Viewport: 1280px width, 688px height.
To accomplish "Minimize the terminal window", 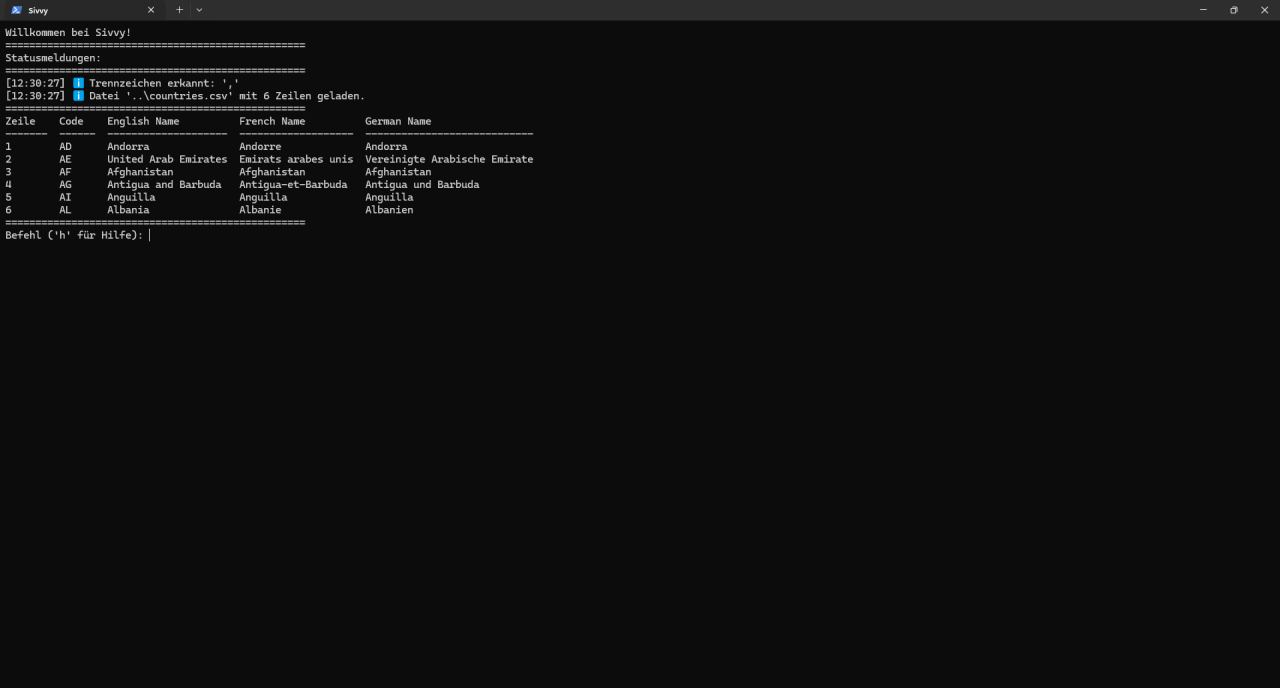I will tap(1202, 10).
